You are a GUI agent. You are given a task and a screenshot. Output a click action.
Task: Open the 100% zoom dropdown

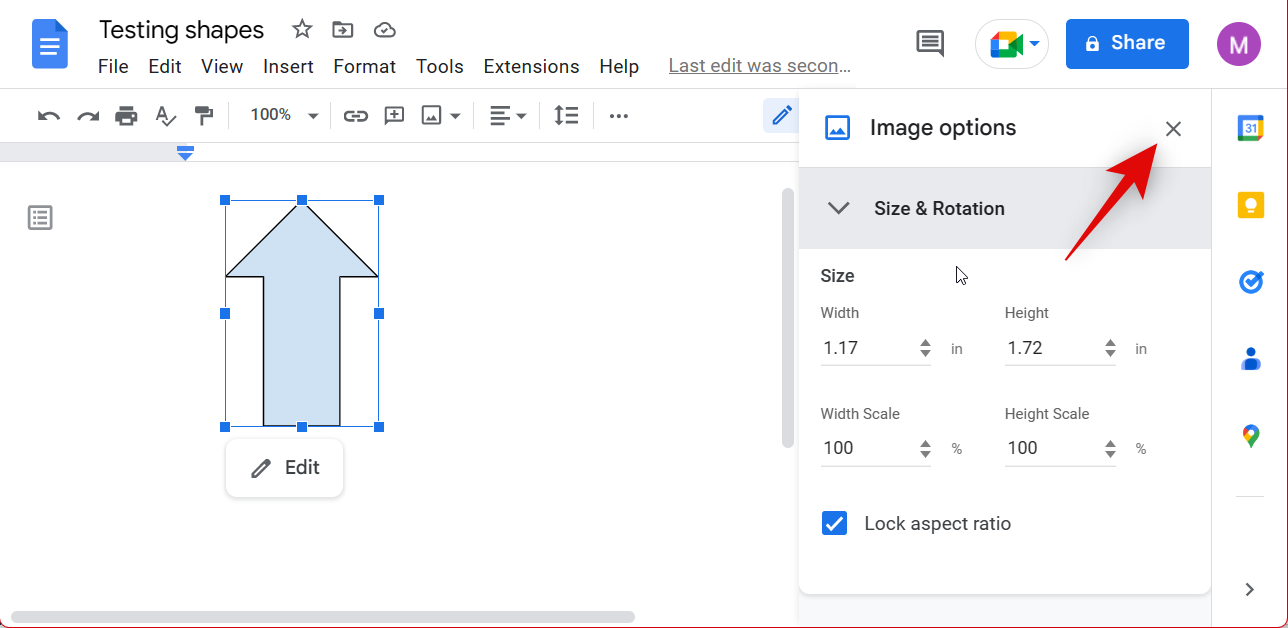pyautogui.click(x=284, y=116)
